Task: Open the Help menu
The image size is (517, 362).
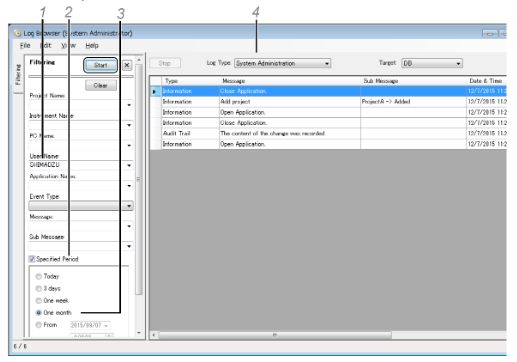Action: 92,46
